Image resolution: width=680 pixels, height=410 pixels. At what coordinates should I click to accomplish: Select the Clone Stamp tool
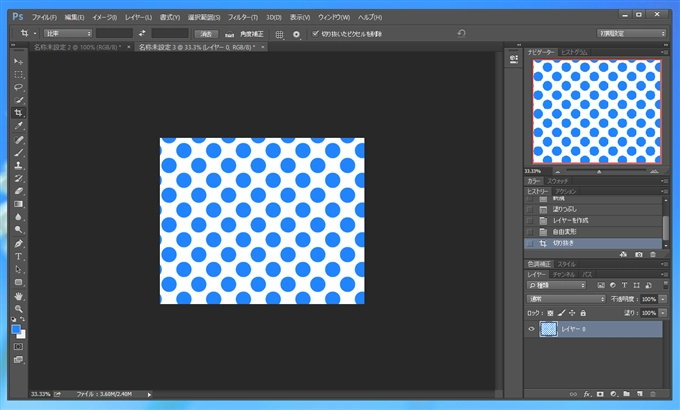18,165
